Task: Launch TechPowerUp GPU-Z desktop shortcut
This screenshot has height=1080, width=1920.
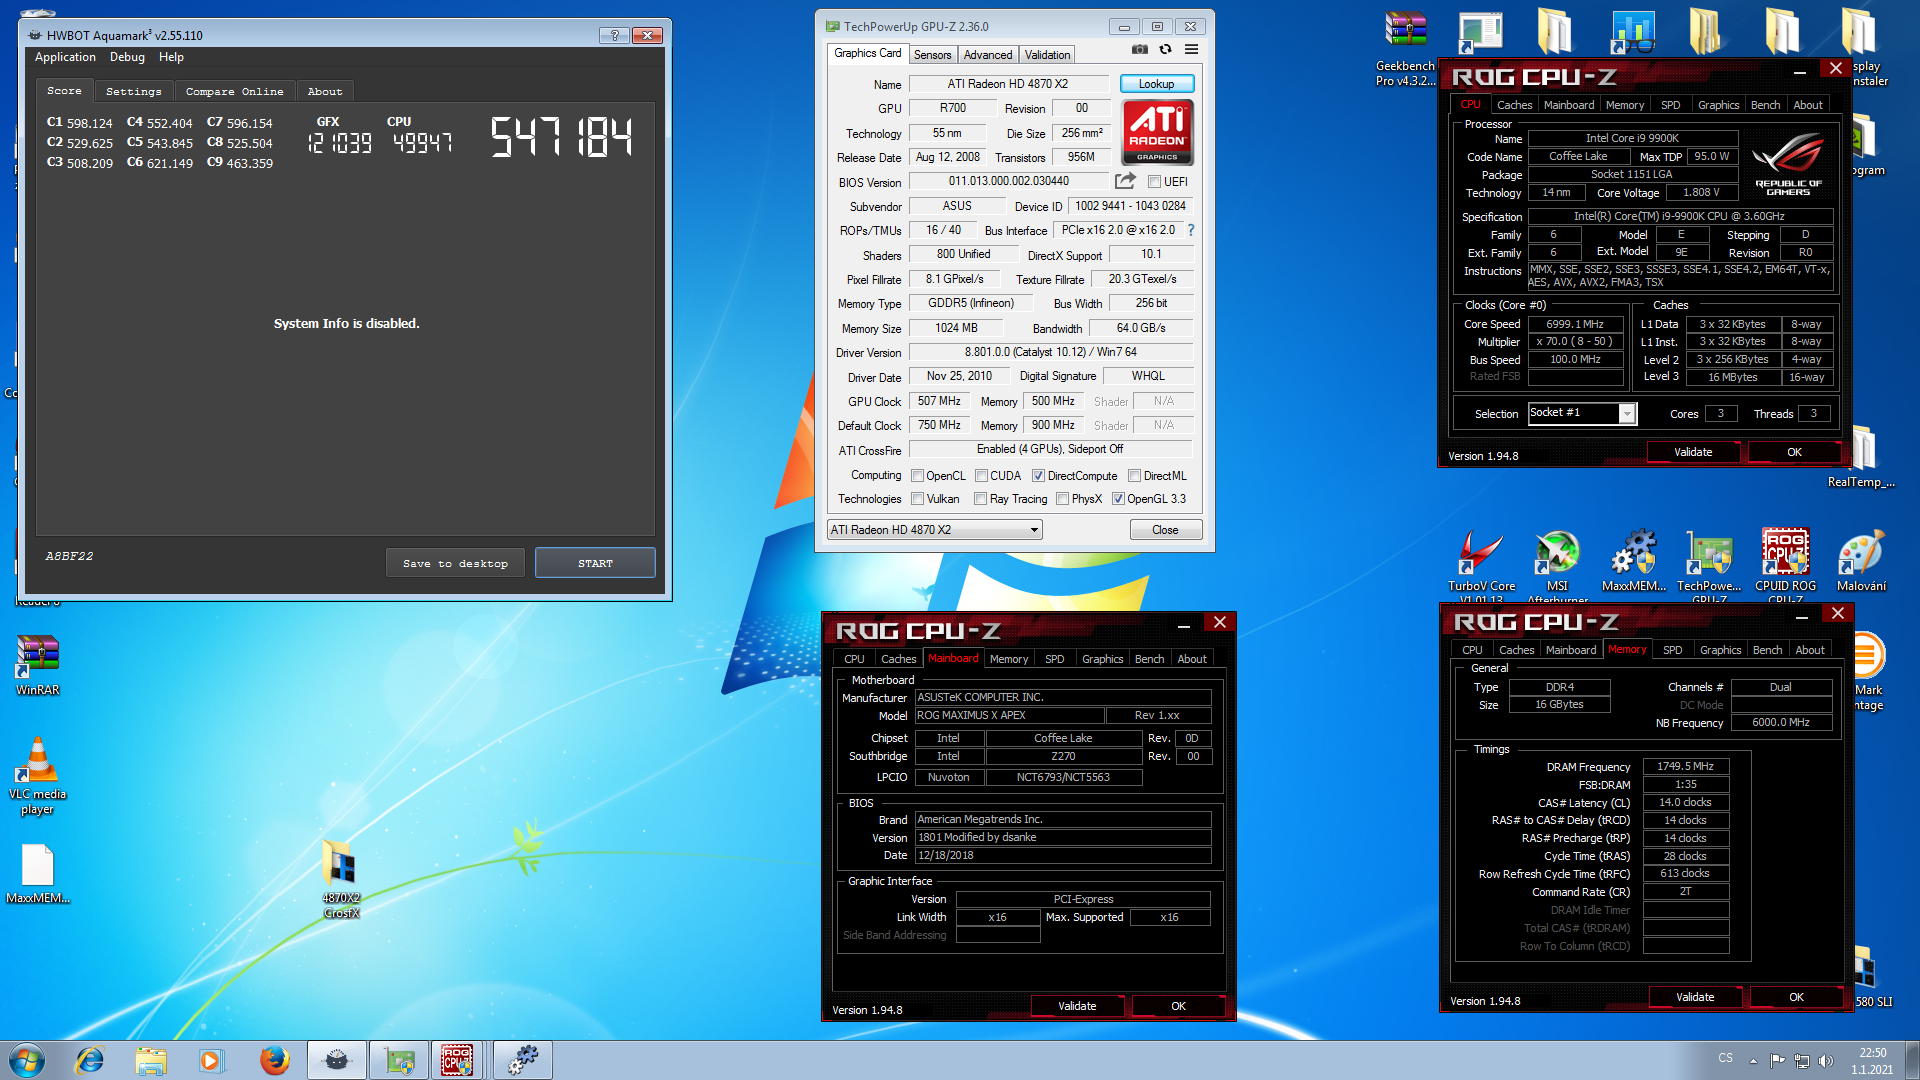Action: pyautogui.click(x=1709, y=566)
